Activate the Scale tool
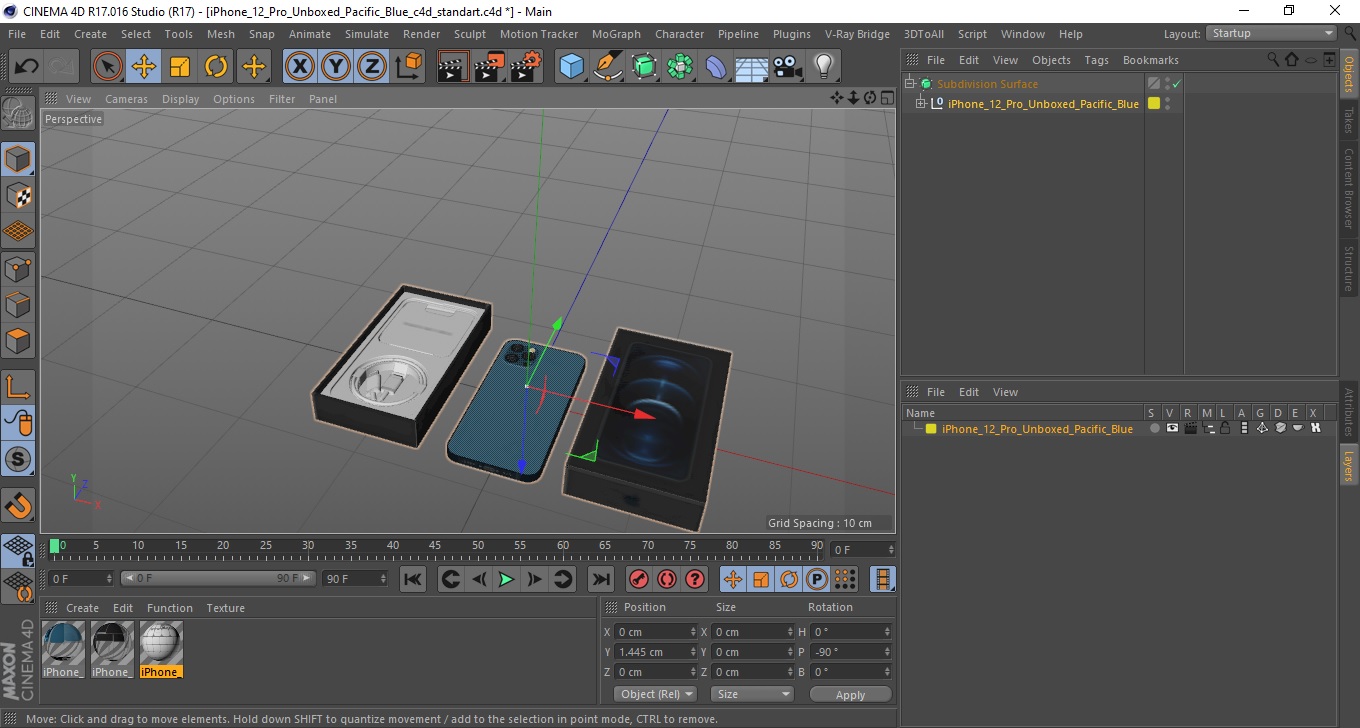 tap(180, 67)
